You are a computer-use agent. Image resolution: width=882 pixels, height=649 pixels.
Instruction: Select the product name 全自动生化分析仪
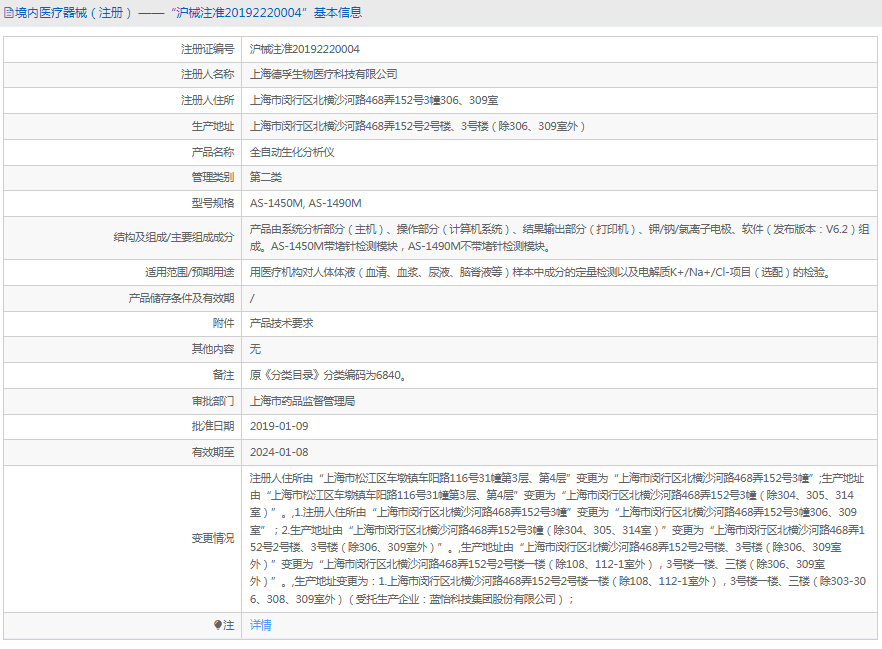(290, 152)
